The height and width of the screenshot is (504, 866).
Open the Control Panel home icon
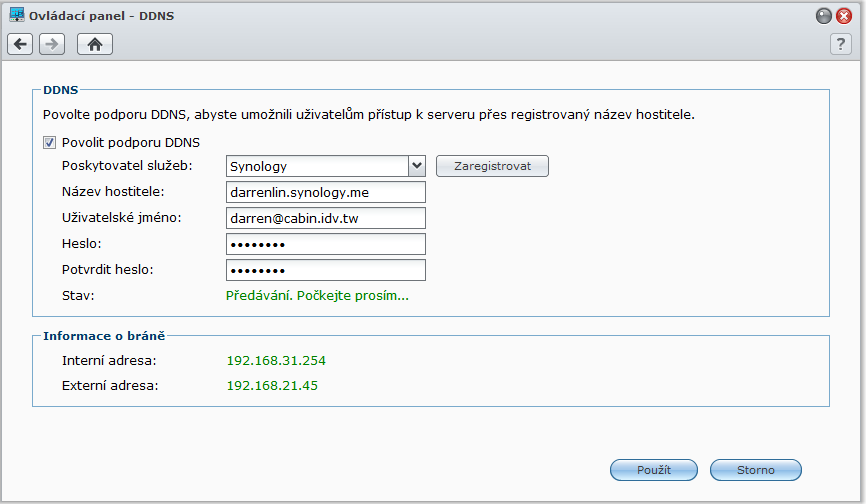tap(95, 44)
